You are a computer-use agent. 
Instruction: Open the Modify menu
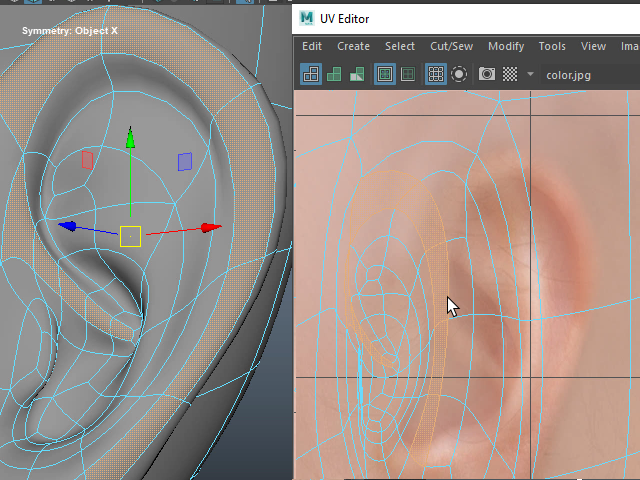tap(506, 46)
